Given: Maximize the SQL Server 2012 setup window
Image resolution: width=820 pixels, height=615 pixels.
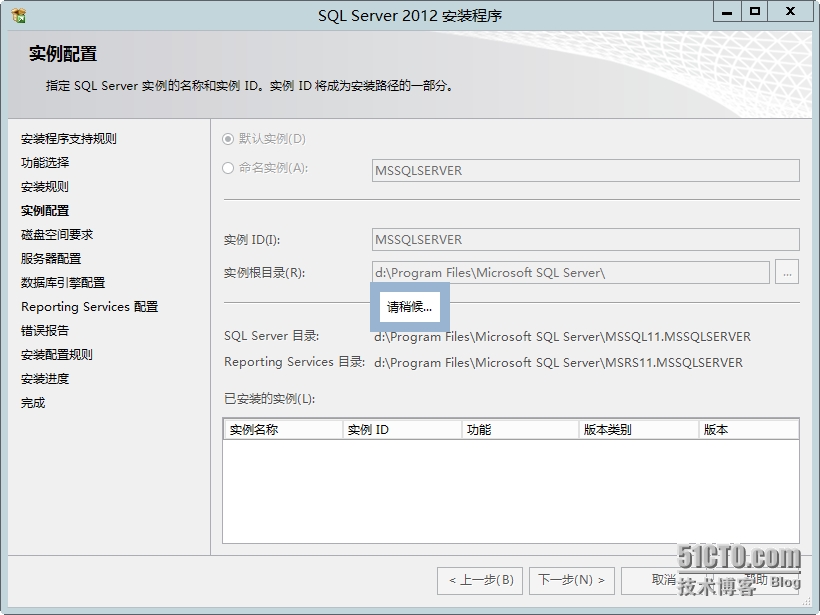Looking at the screenshot, I should click(x=755, y=12).
